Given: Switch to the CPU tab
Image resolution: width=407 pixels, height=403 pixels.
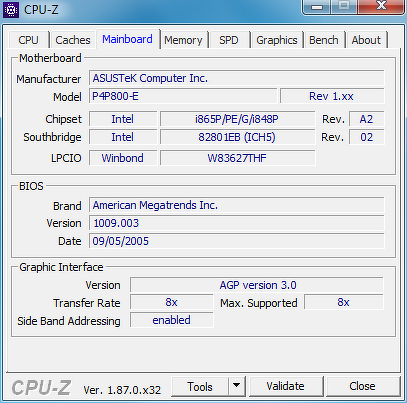Looking at the screenshot, I should coord(29,40).
